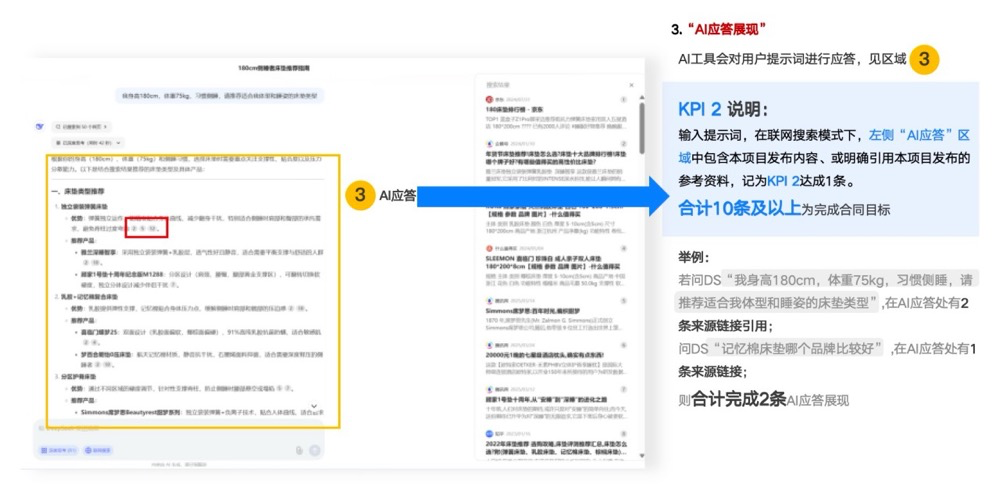Click the heading 一、床垫类型推荐
The image size is (1000, 484).
pos(78,191)
